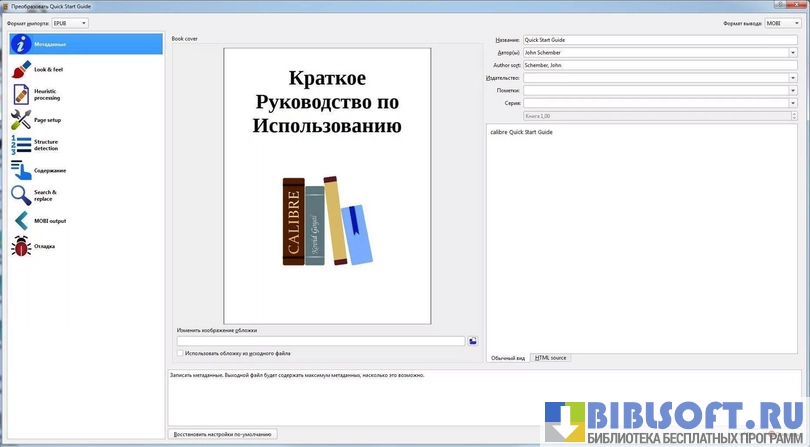
Task: Click 'Восстановить настройки по-умолчанию' button
Action: click(x=222, y=435)
